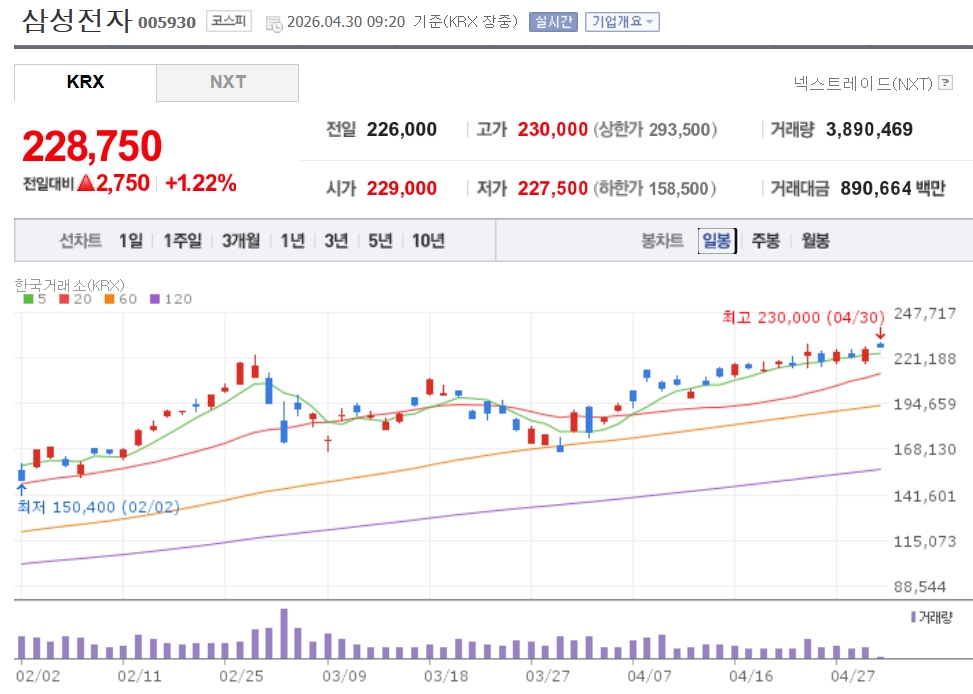Click the 1주일 line chart range
The width and height of the screenshot is (973, 694).
(x=182, y=241)
